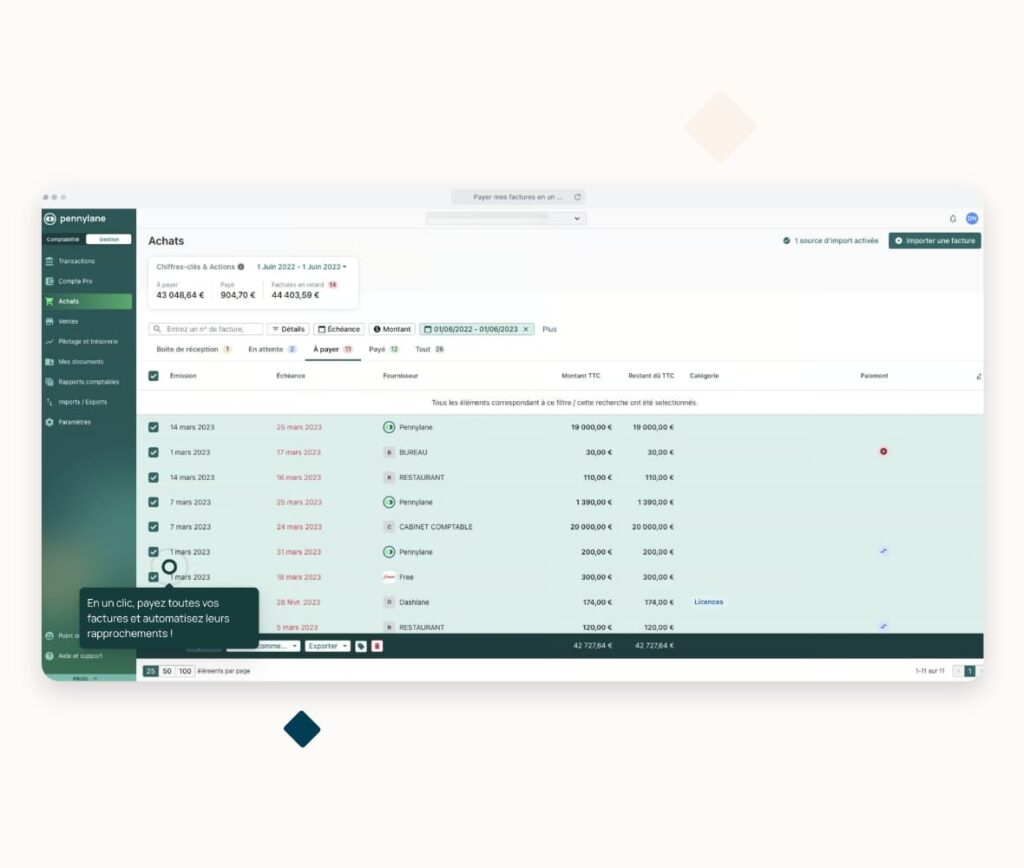Screen dimensions: 1024x868
Task: Click the red payment error icon for BUREAU
Action: (x=884, y=451)
